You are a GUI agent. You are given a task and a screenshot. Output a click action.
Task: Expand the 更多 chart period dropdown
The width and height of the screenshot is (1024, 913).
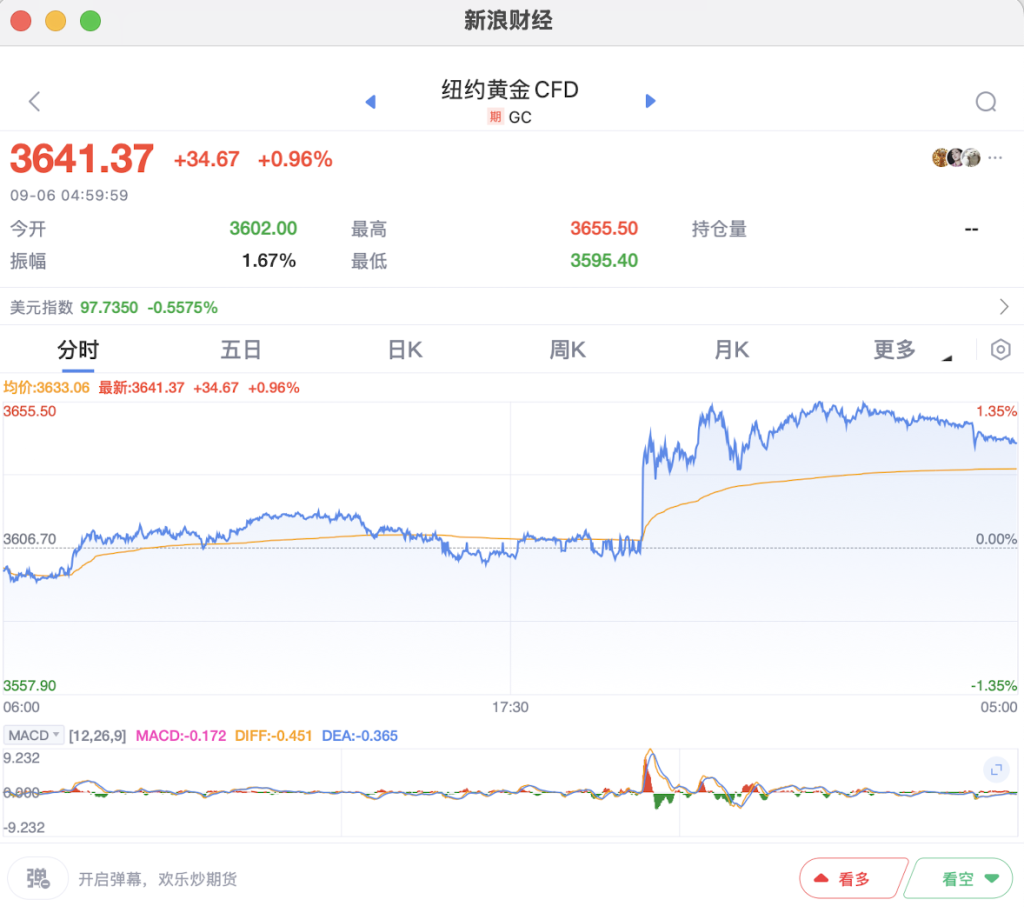(x=912, y=350)
